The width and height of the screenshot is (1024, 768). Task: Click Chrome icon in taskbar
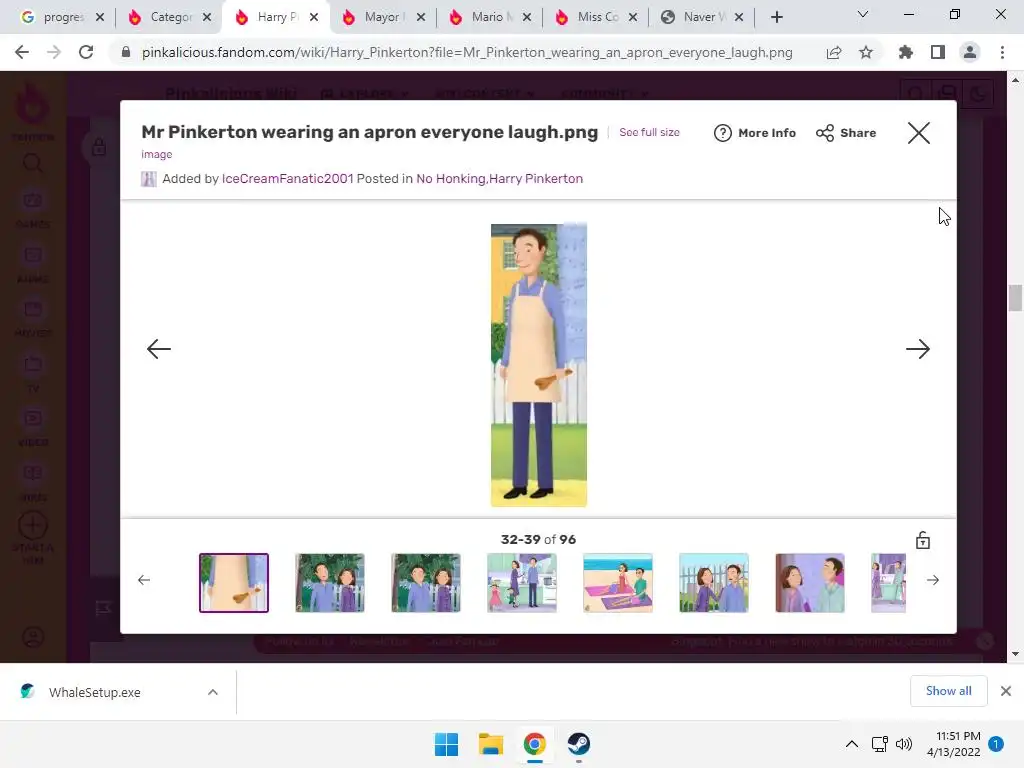pos(534,744)
